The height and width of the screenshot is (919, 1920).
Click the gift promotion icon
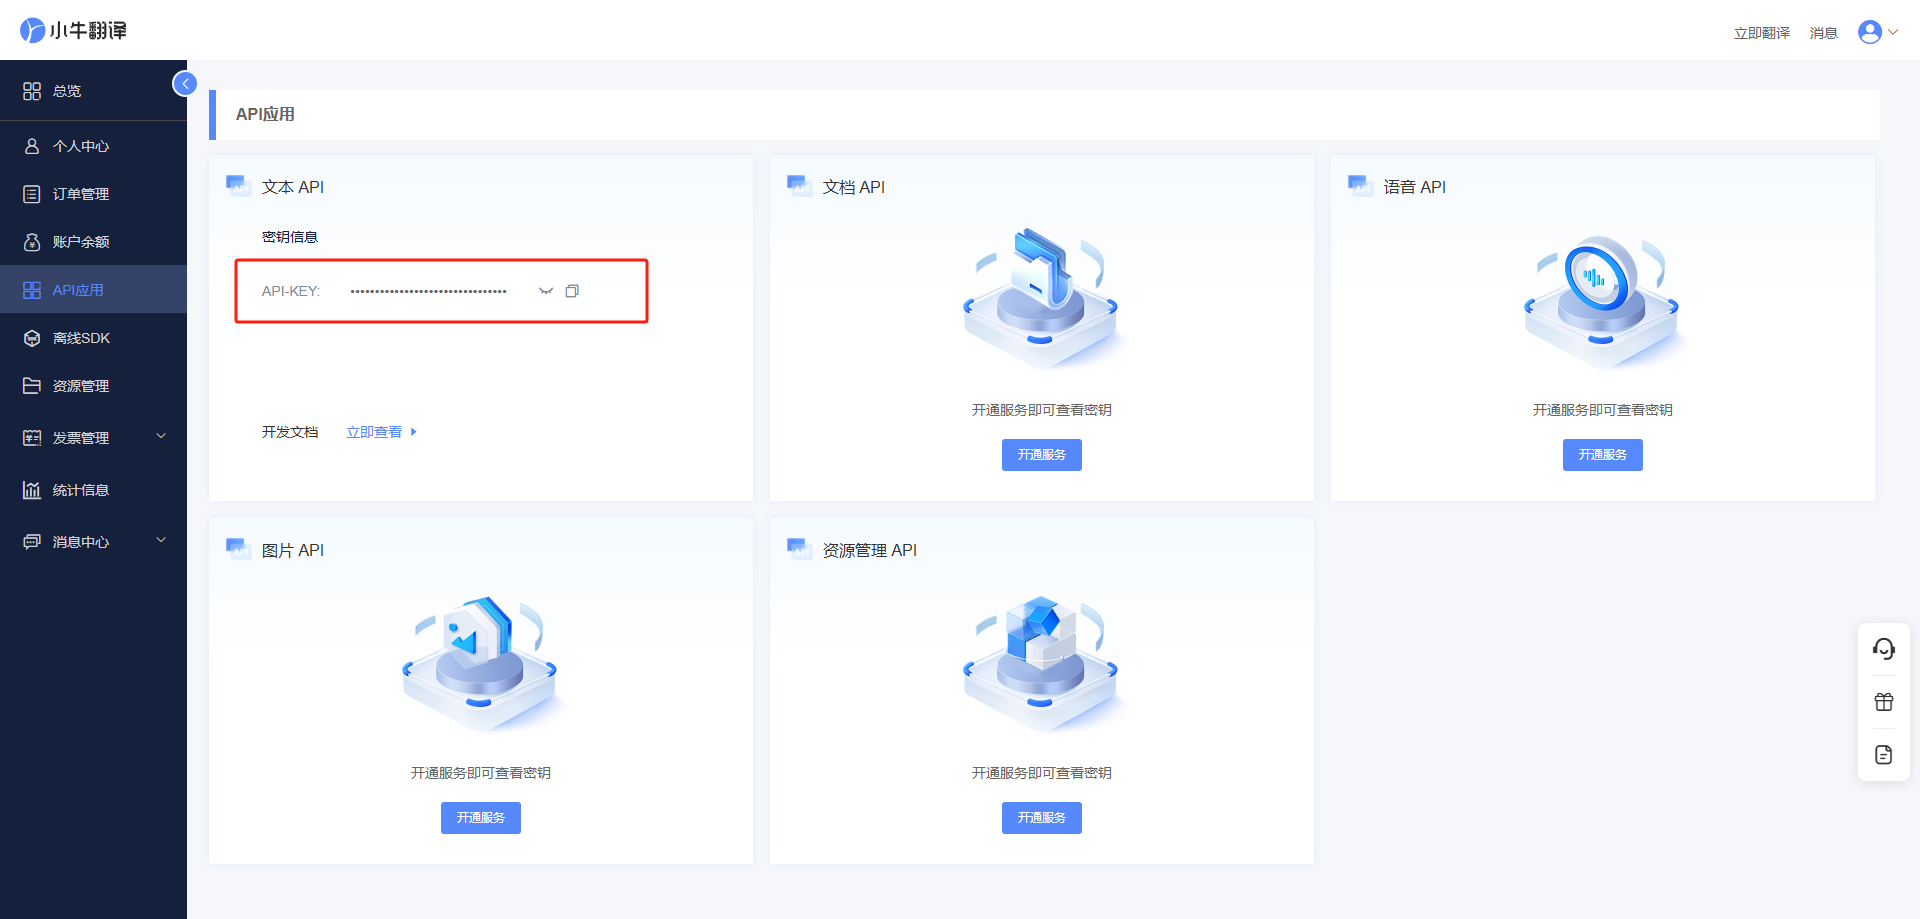pyautogui.click(x=1884, y=701)
